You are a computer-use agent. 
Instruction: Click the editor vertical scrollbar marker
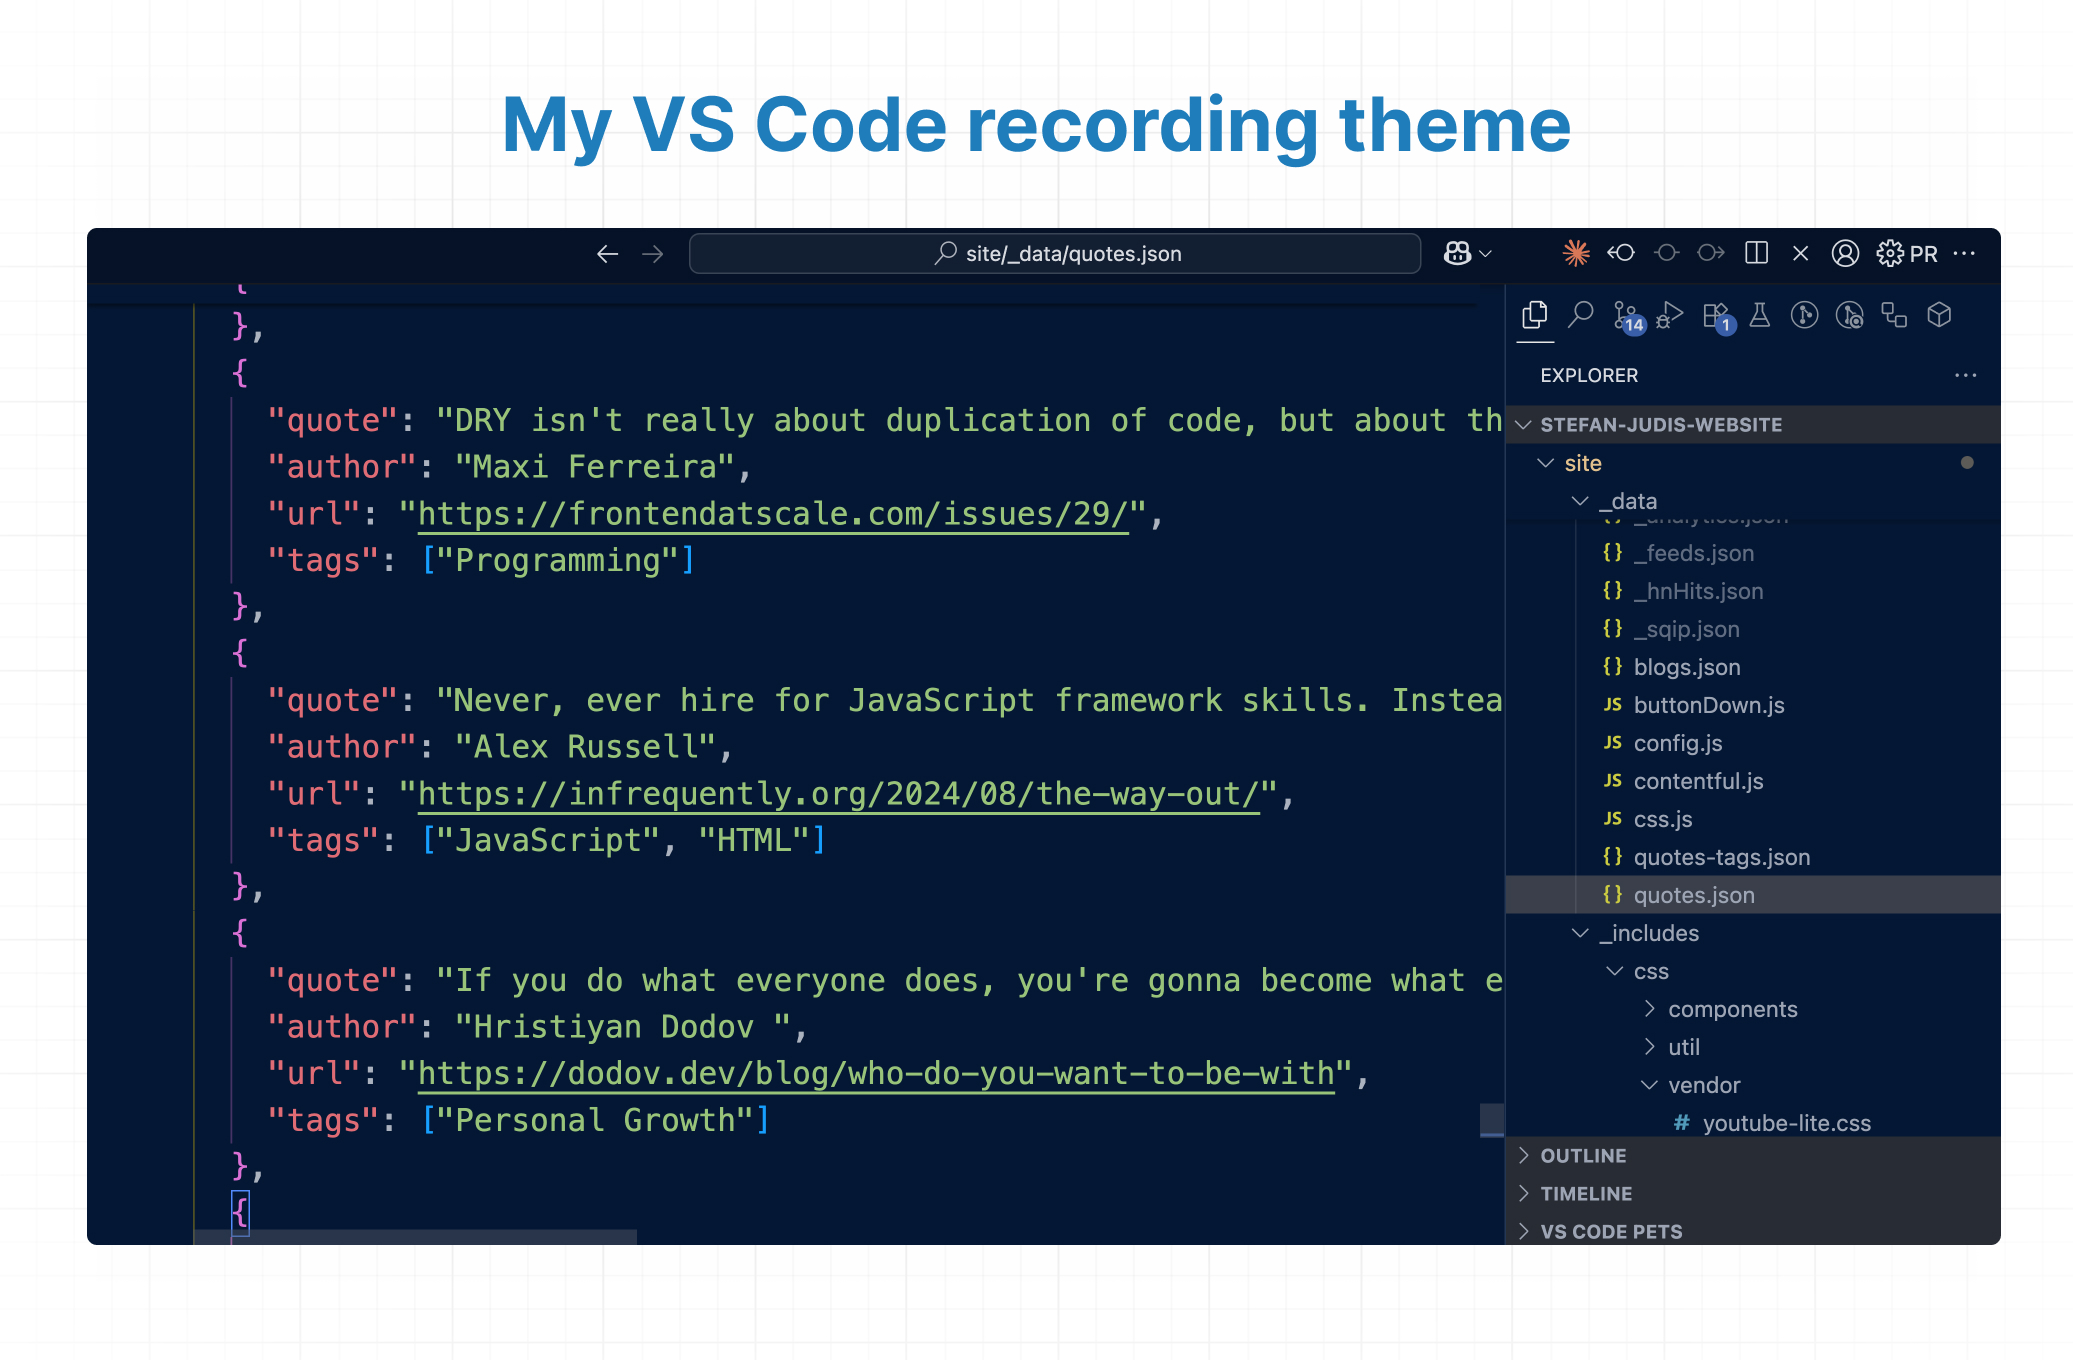tap(1492, 1120)
